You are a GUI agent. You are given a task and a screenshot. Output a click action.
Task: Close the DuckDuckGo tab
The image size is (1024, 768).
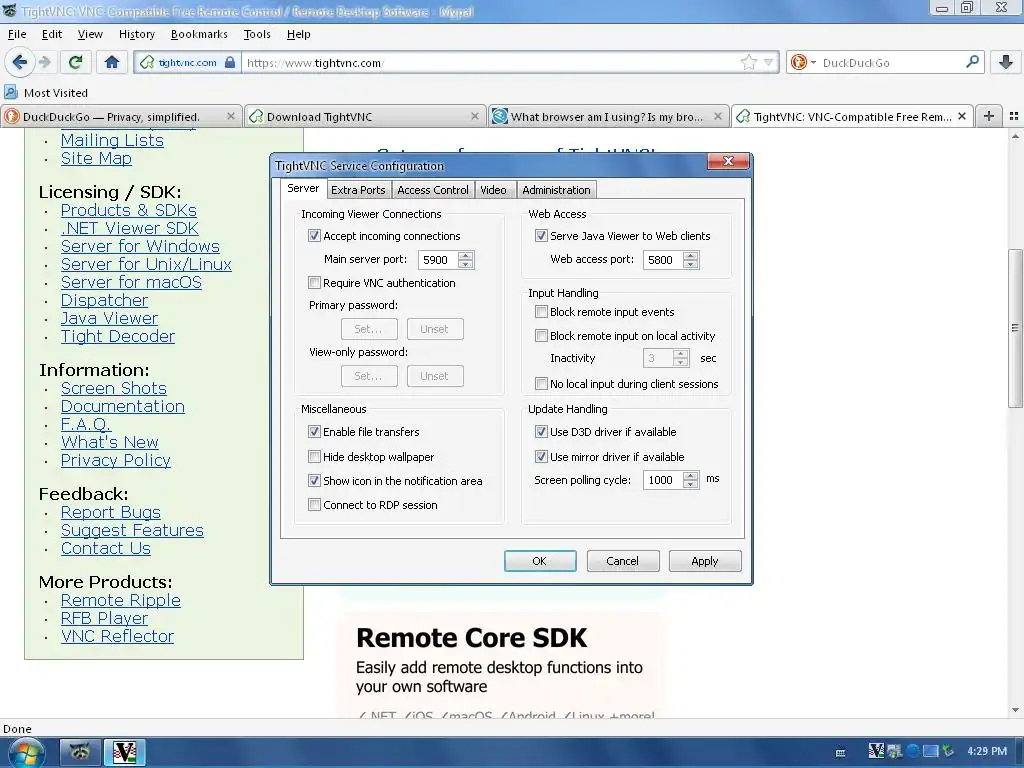pyautogui.click(x=231, y=116)
